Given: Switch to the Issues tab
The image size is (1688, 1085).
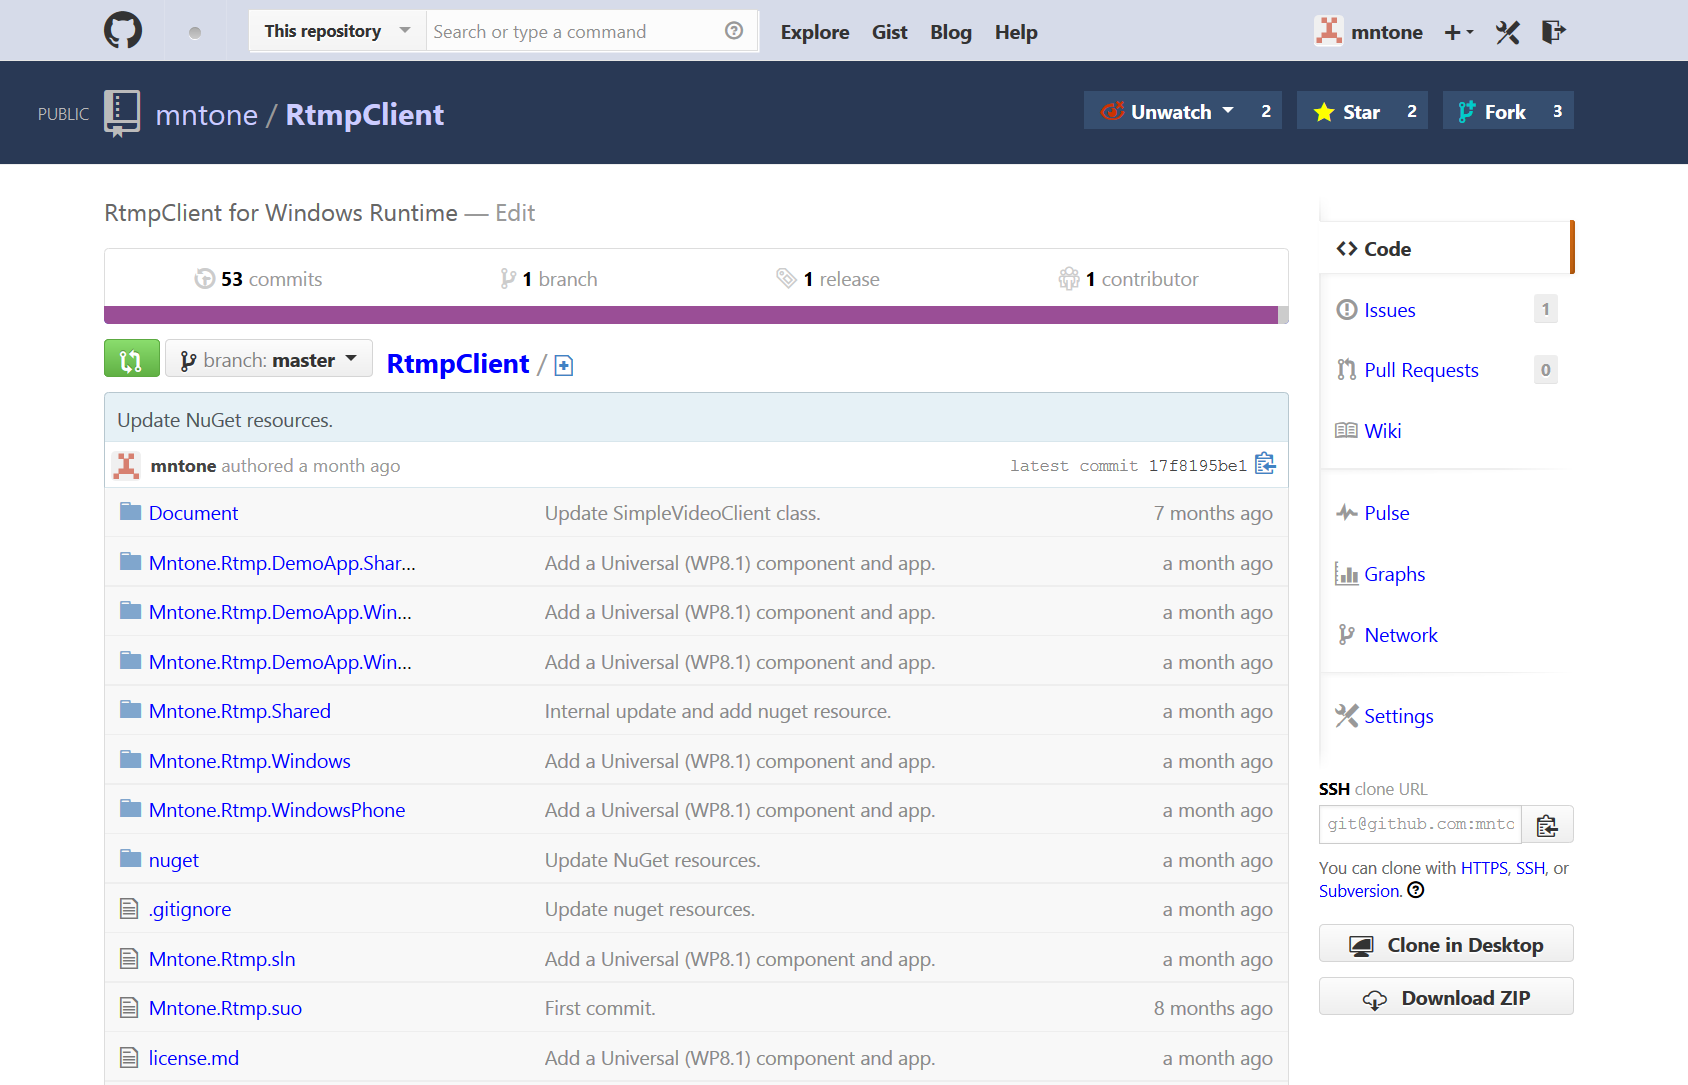Looking at the screenshot, I should pos(1389,309).
